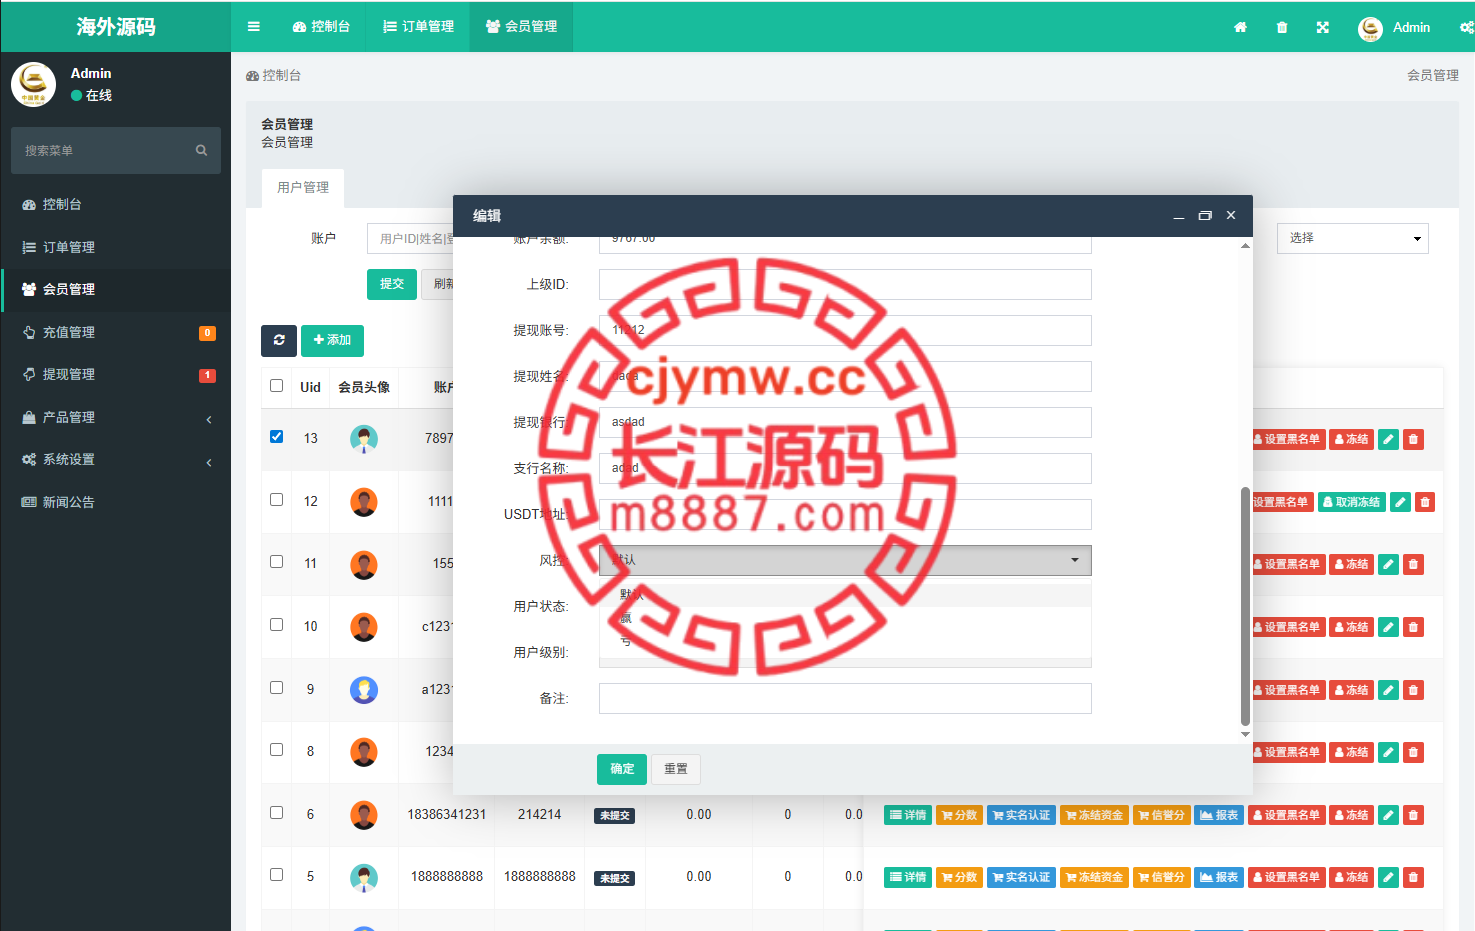The image size is (1475, 931).
Task: Check the checkbox for Uid 6
Action: (277, 813)
